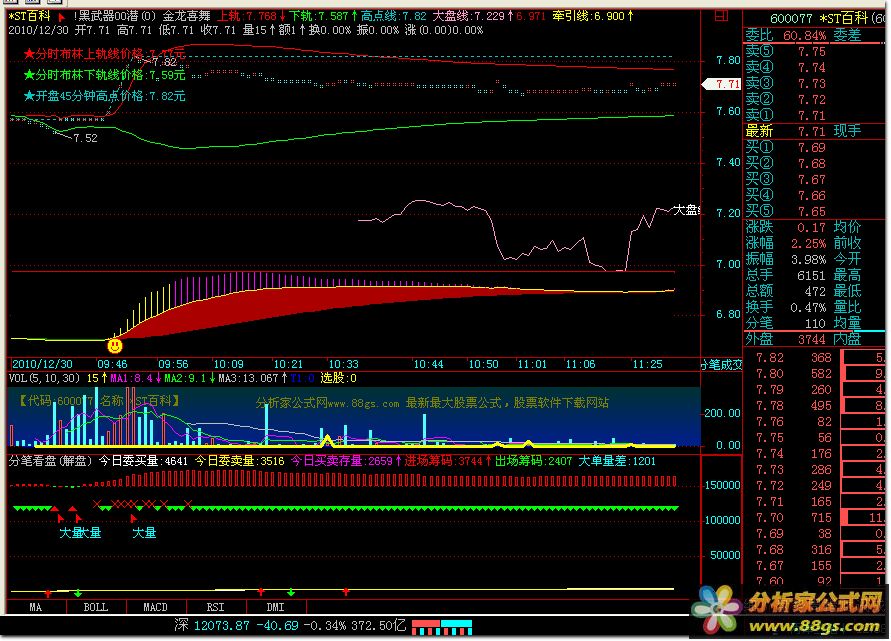891x641 pixels.
Task: Select the 卖① 7.71 ask row
Action: 786,115
